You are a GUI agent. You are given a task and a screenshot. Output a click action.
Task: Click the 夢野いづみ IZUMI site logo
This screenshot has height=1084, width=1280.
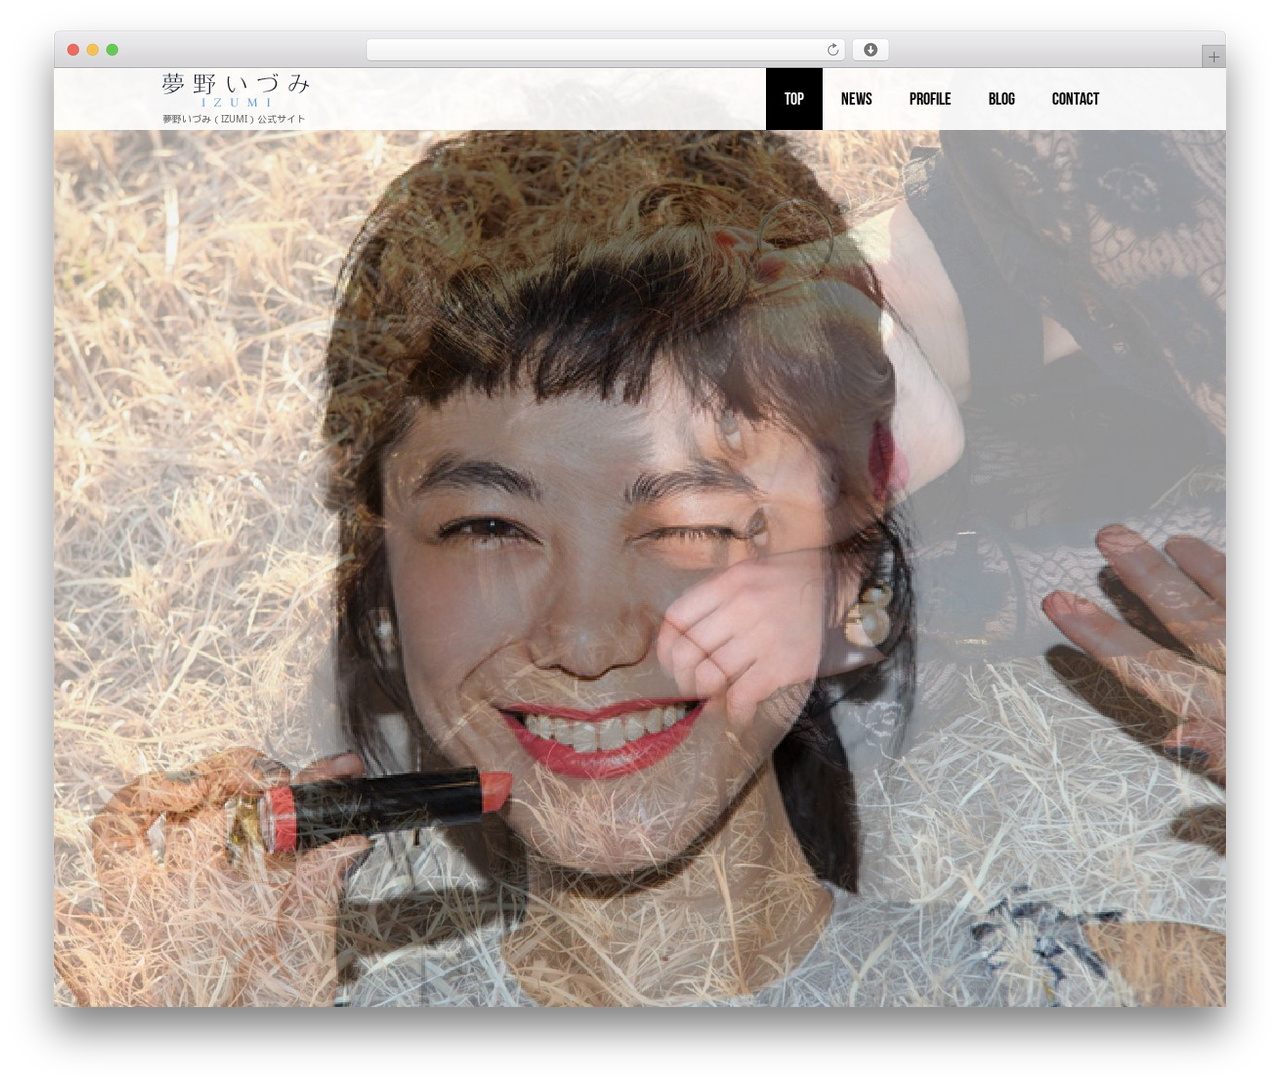tap(236, 90)
